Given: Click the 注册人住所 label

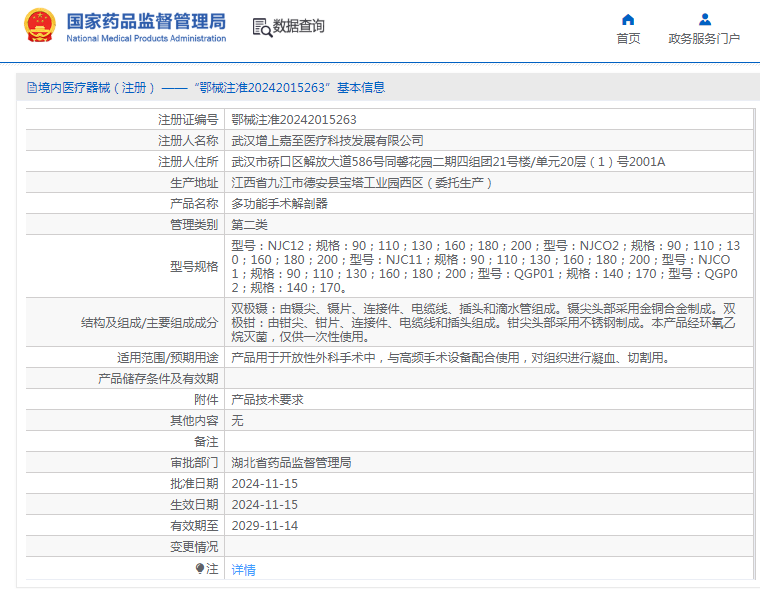Looking at the screenshot, I should click(x=188, y=161).
